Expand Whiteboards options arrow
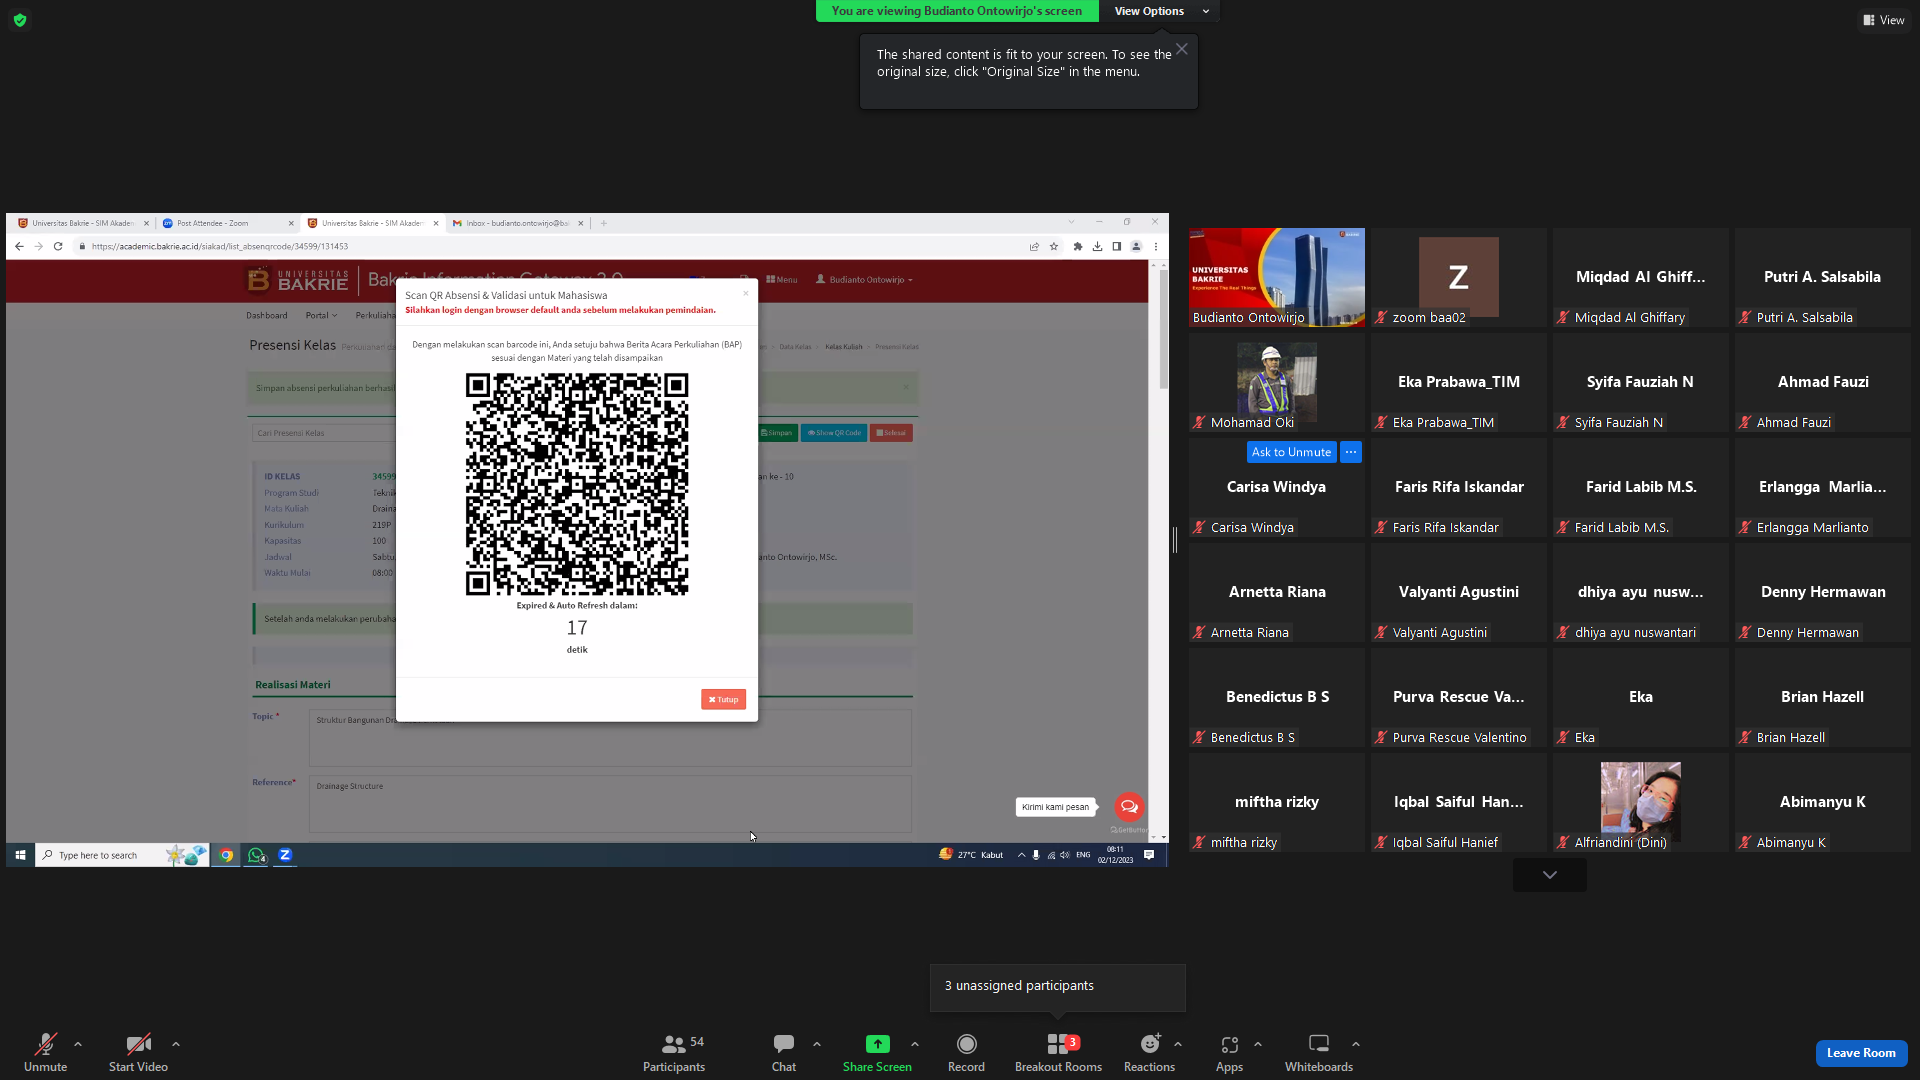Viewport: 1920px width, 1080px height. tap(1356, 1044)
